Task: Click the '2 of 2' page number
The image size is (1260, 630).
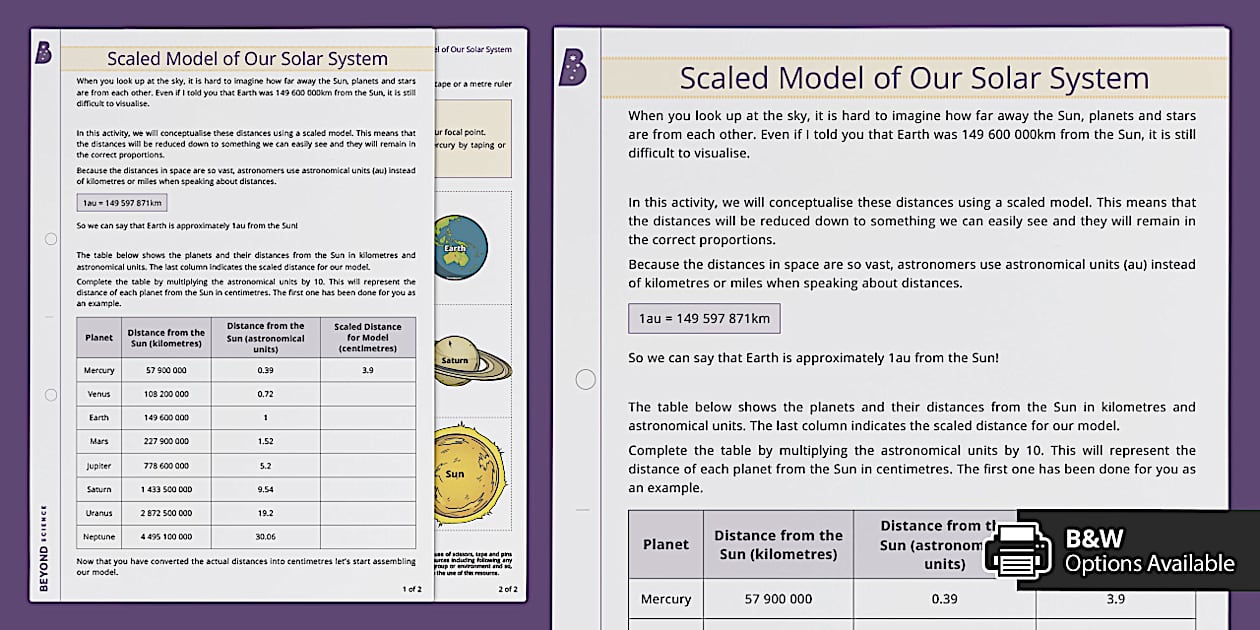Action: (508, 589)
